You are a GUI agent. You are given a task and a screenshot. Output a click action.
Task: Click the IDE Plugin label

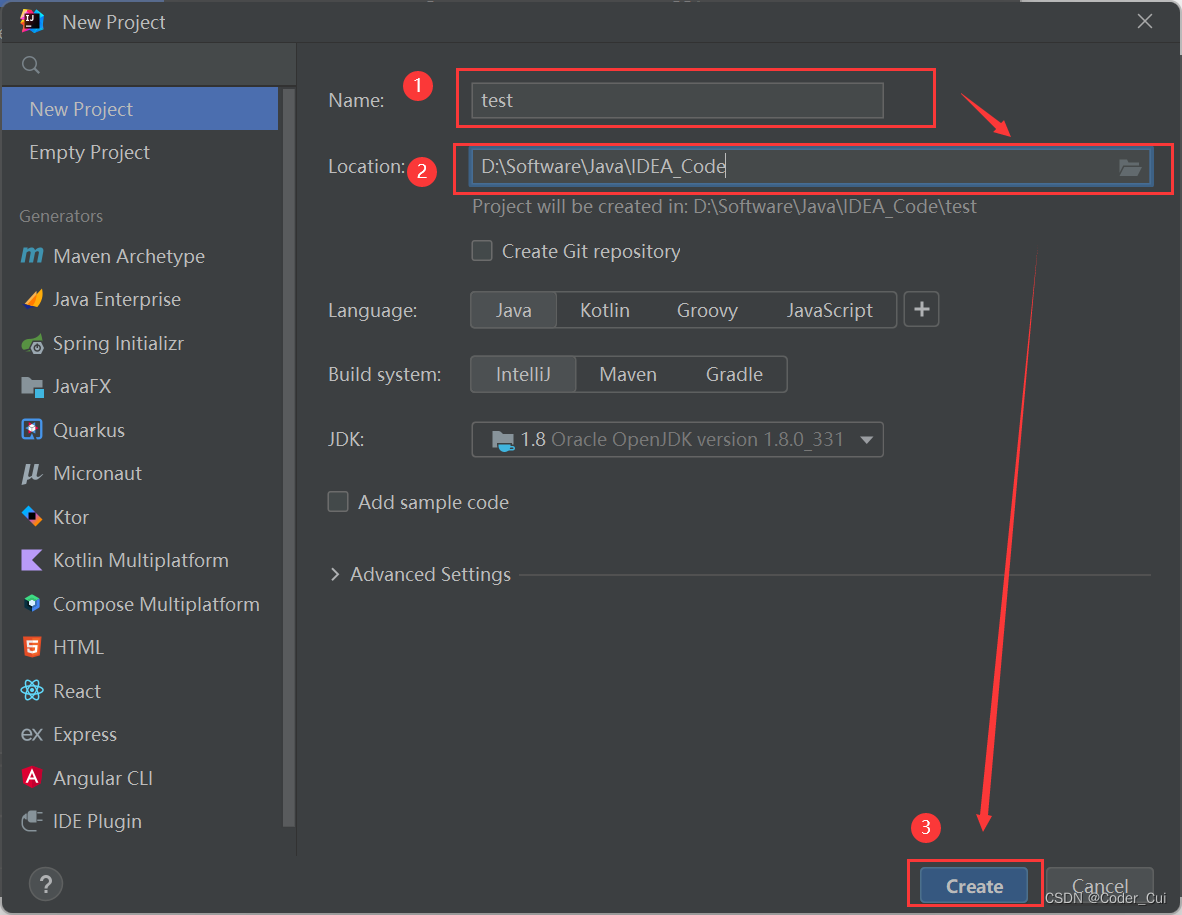[97, 822]
